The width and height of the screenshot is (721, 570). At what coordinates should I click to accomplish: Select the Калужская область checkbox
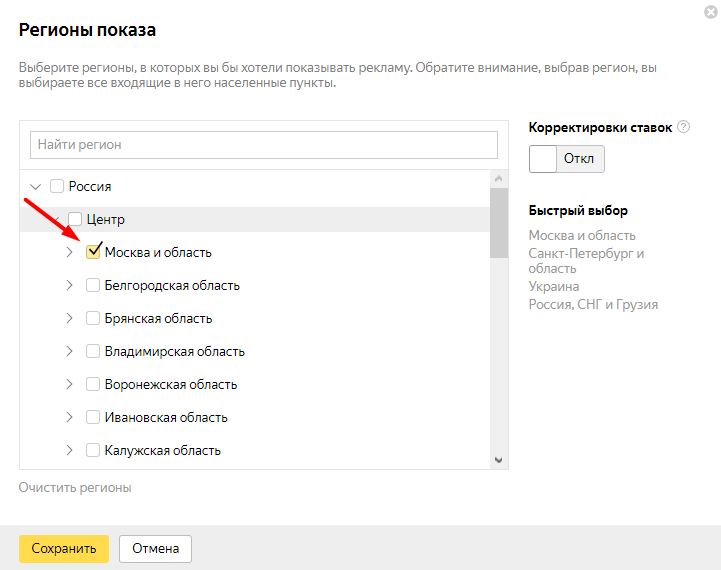coord(93,450)
